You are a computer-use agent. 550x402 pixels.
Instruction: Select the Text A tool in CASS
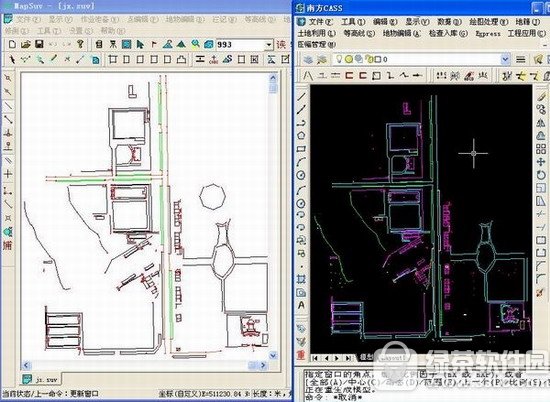pyautogui.click(x=301, y=306)
